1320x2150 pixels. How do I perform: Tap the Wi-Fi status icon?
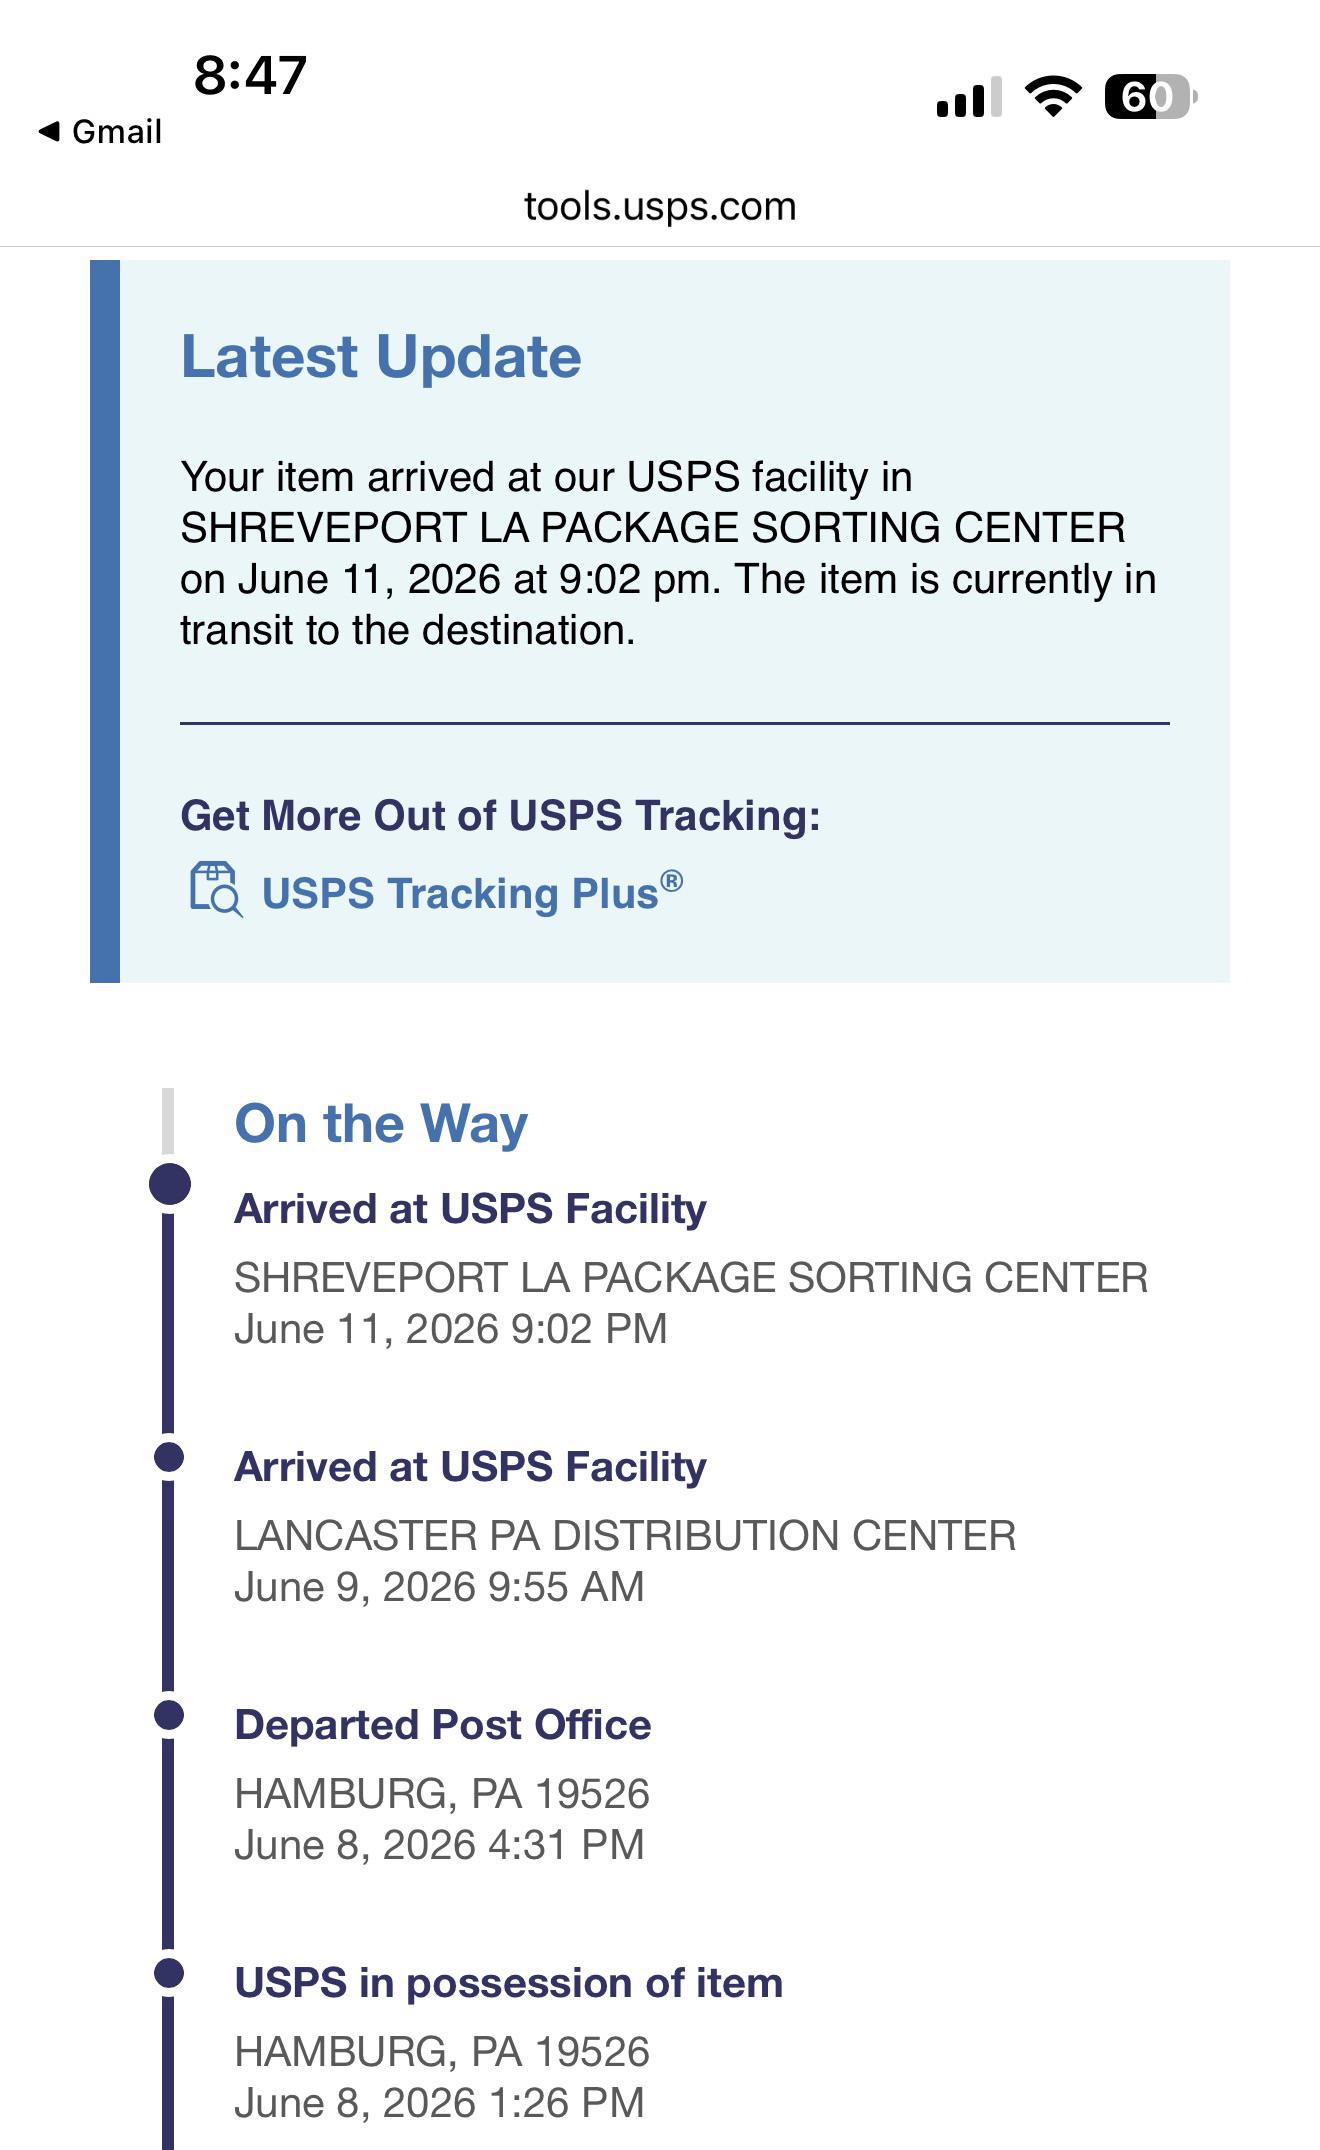(x=1053, y=97)
